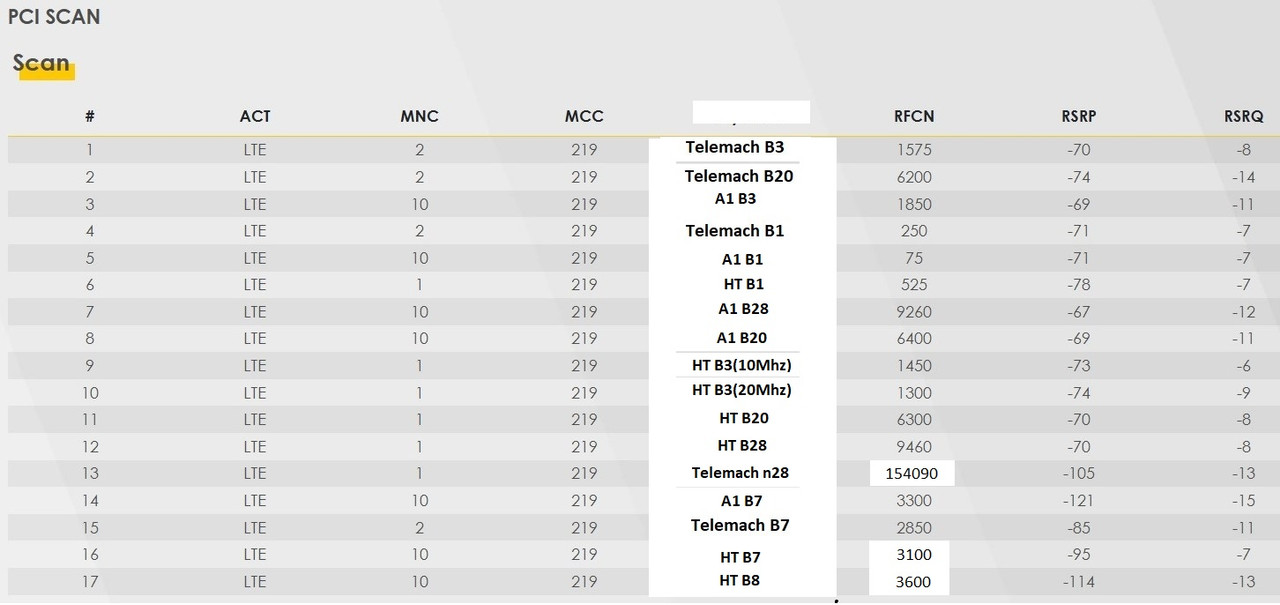Click RFCN value 154090
1280x605 pixels.
[912, 474]
